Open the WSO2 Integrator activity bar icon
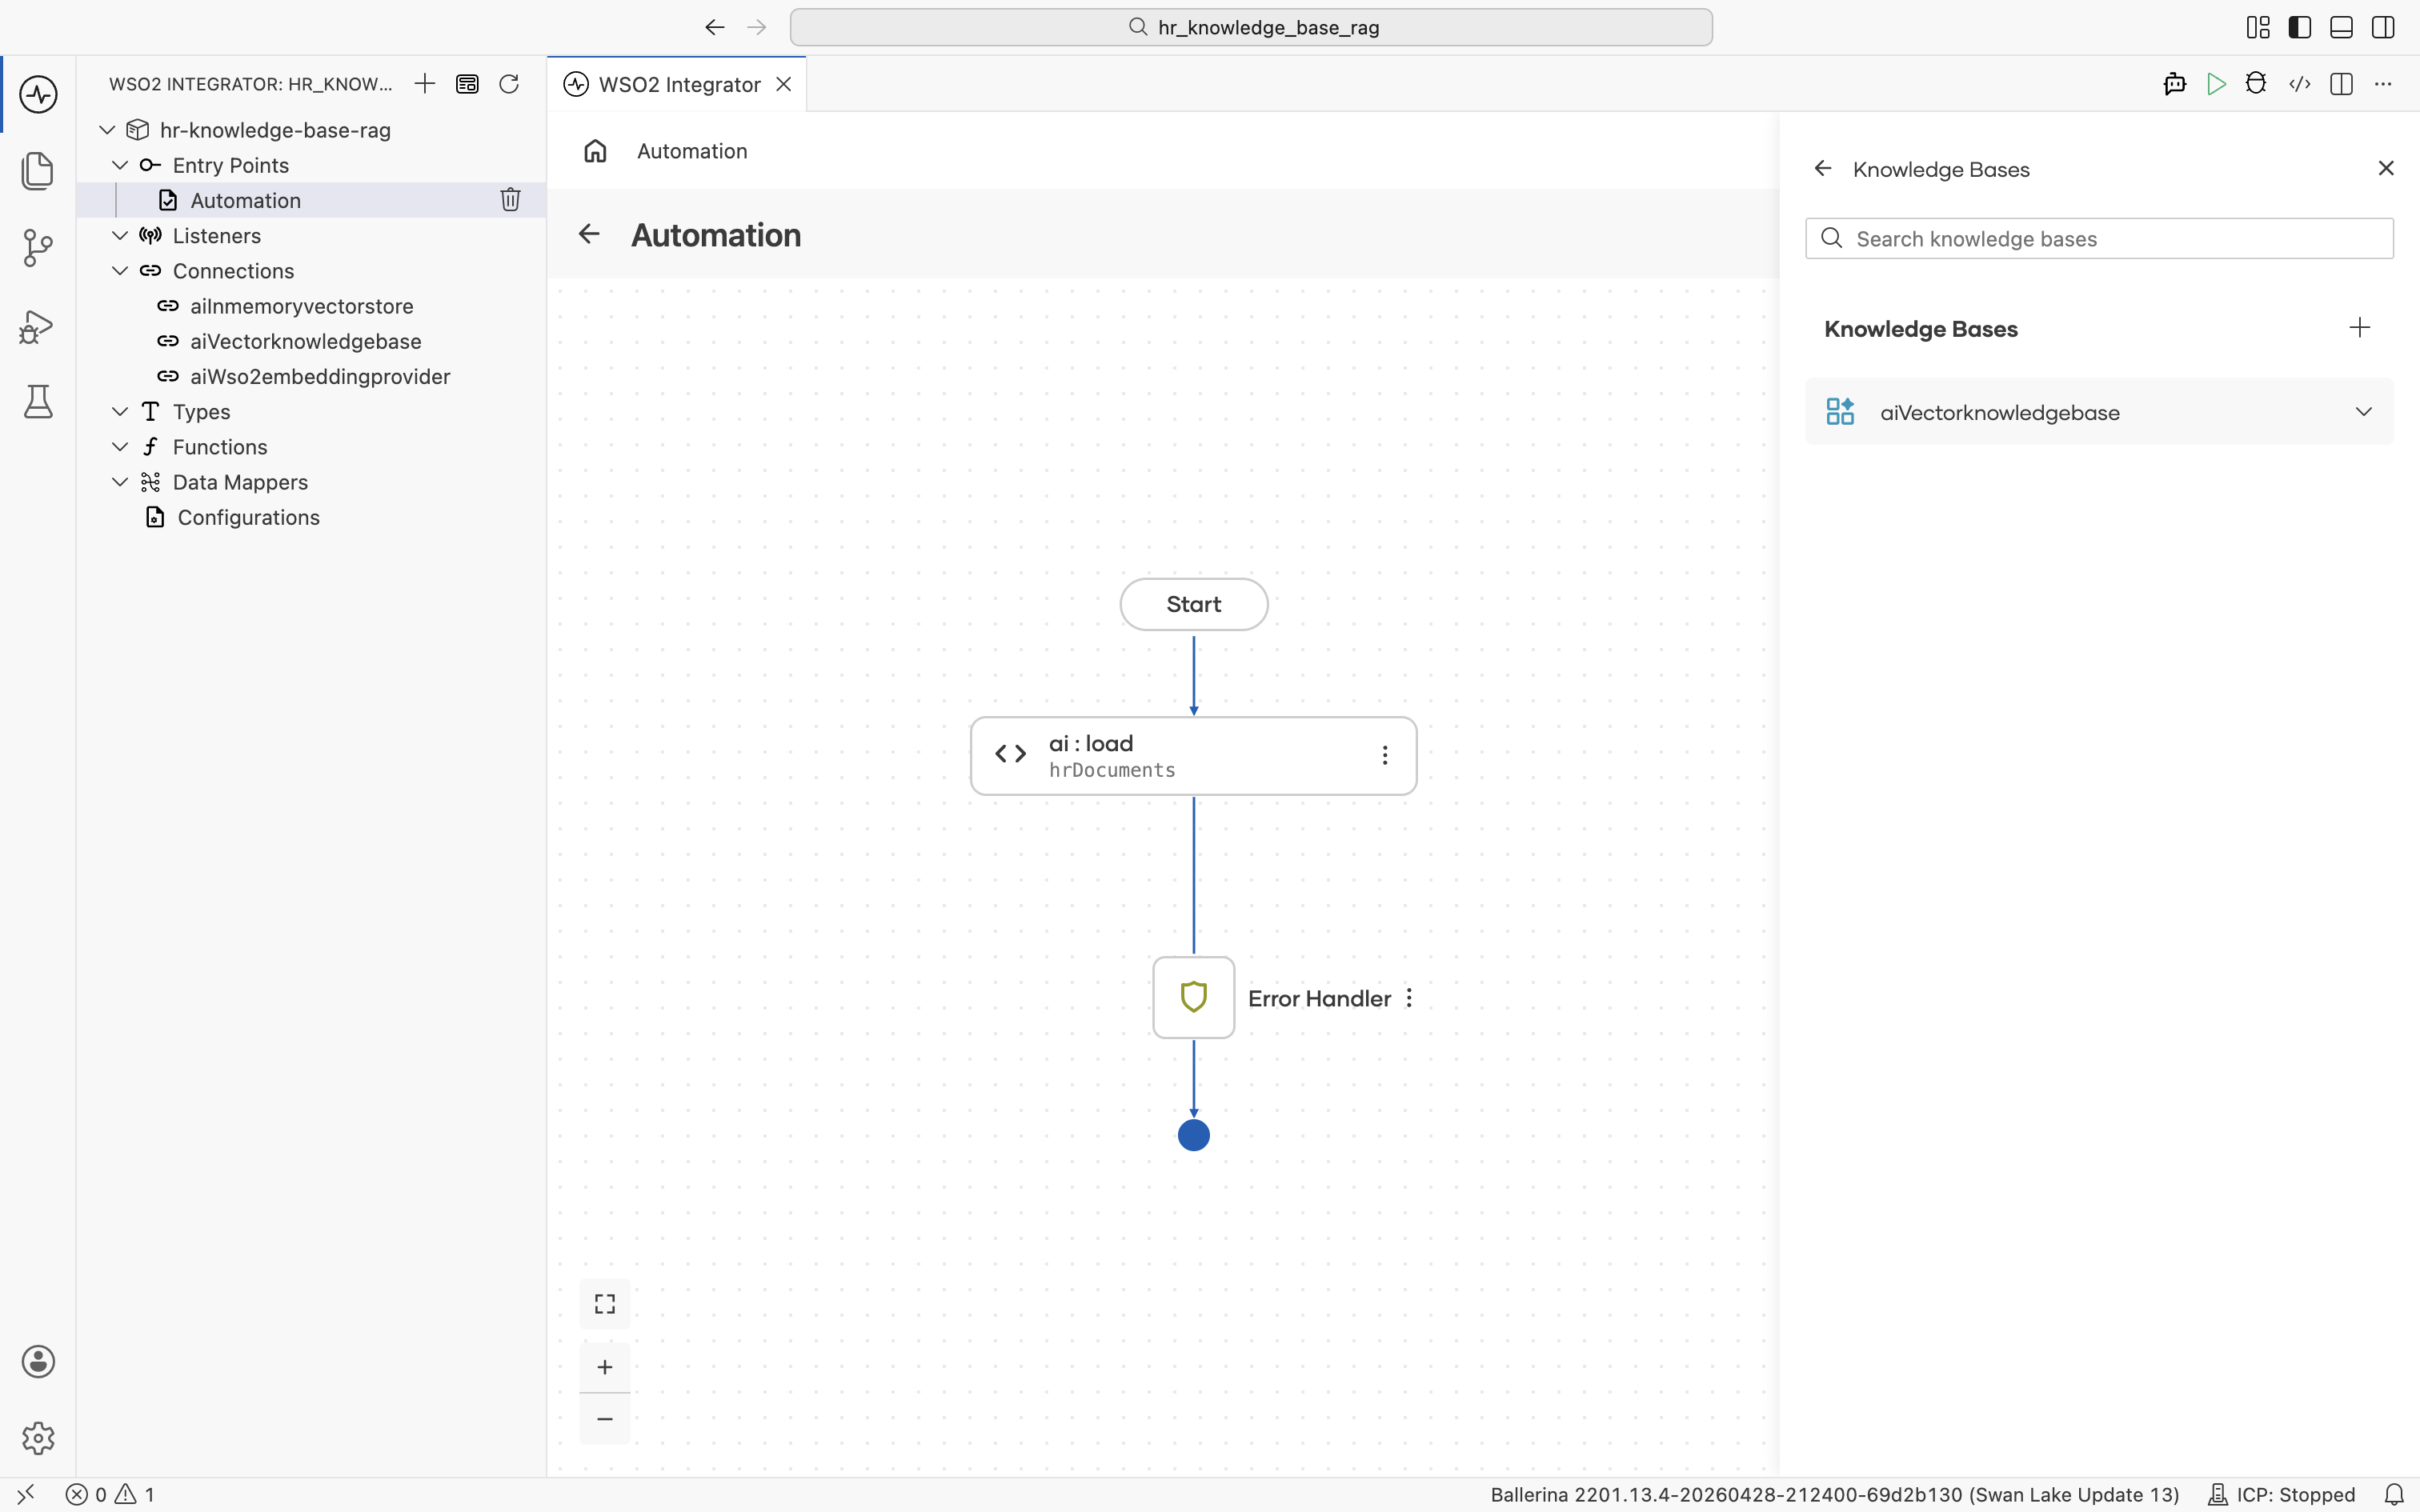Screen dimensions: 2420x1512 [x=38, y=95]
